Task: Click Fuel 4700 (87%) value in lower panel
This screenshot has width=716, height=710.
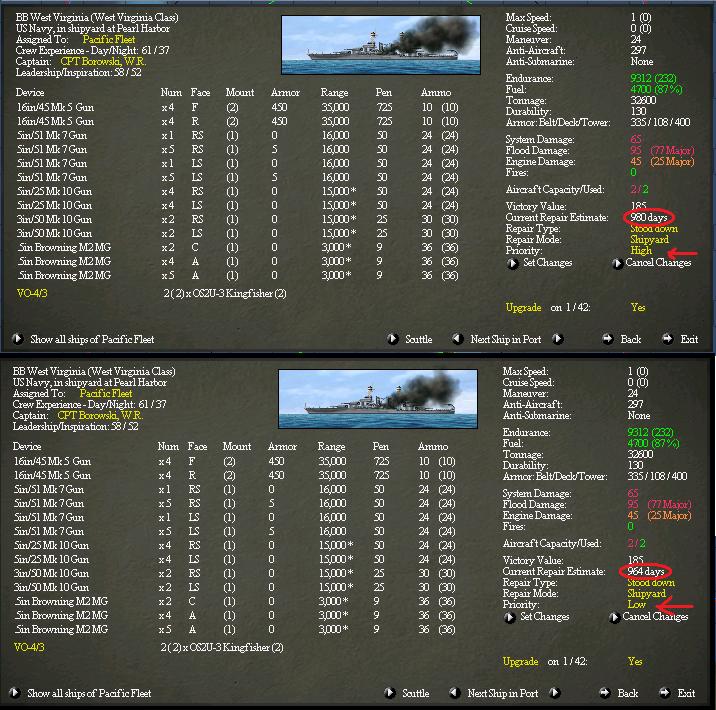Action: click(x=653, y=443)
